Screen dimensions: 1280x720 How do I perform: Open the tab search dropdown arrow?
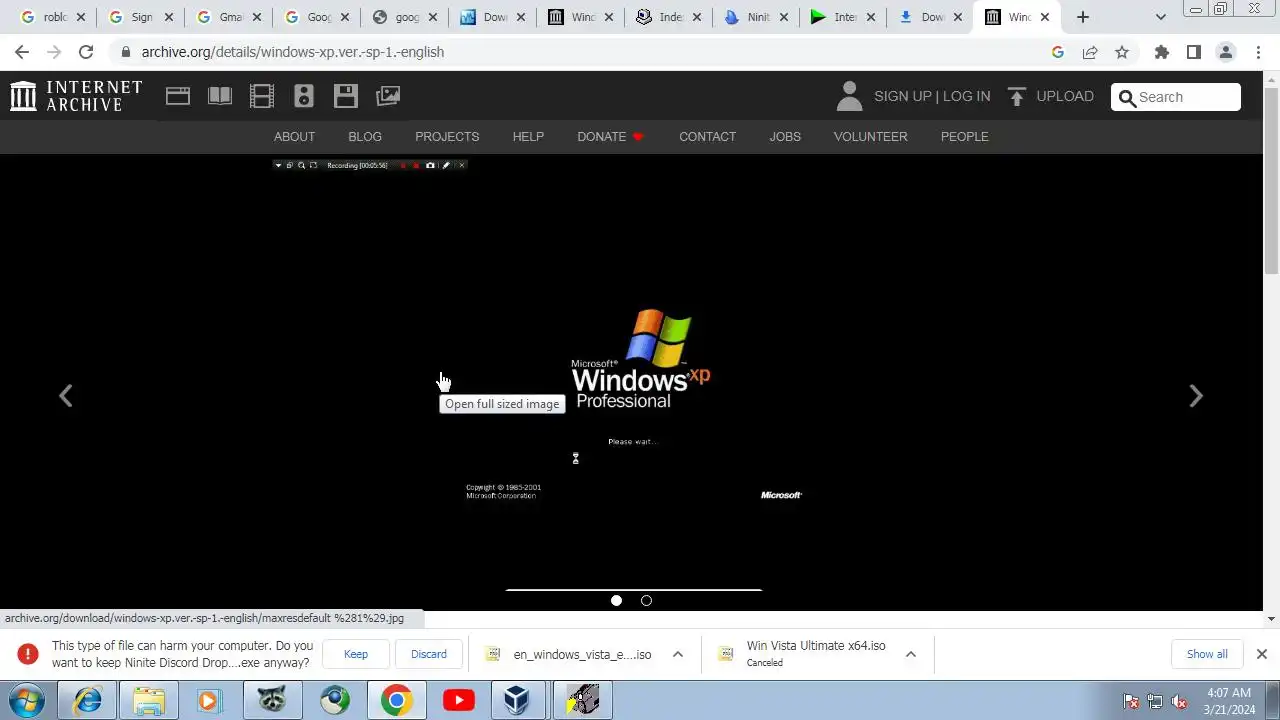1160,17
